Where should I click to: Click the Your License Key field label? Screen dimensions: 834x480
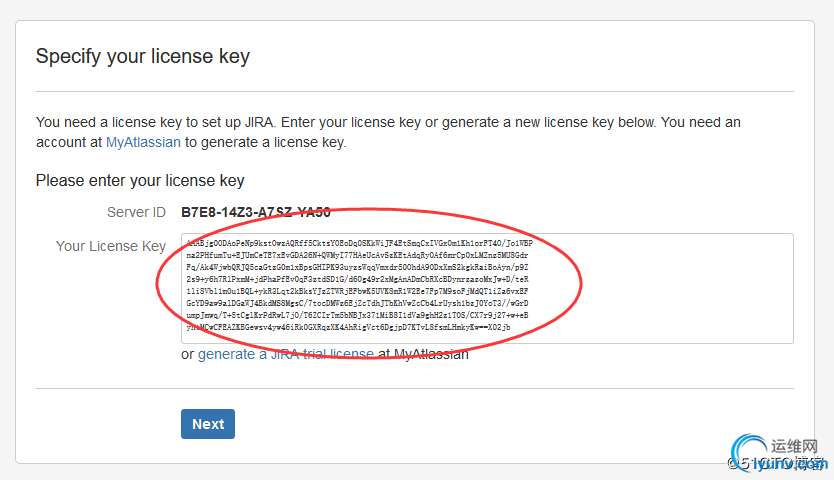[111, 246]
